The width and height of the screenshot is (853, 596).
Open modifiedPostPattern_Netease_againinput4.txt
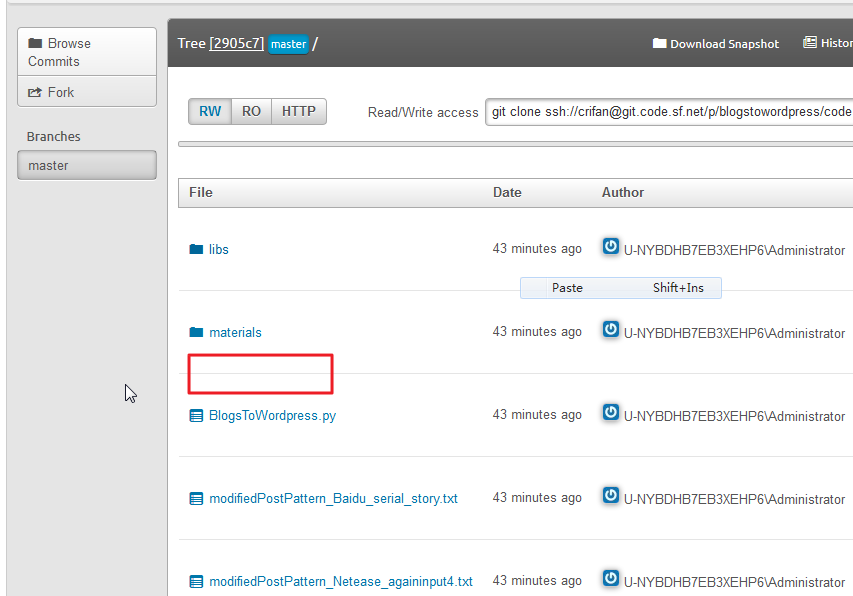click(341, 581)
